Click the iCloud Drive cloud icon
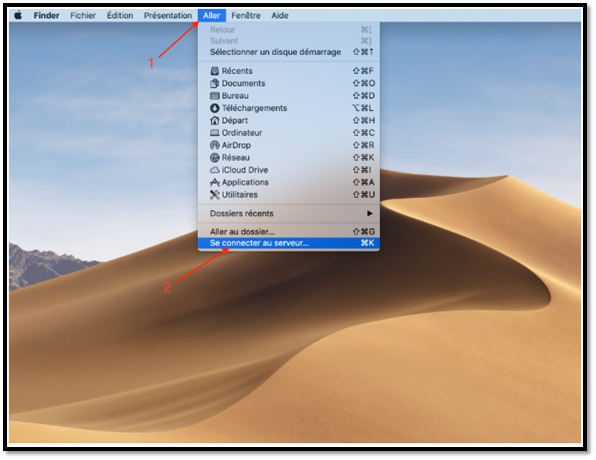Image resolution: width=596 pixels, height=460 pixels. click(215, 170)
